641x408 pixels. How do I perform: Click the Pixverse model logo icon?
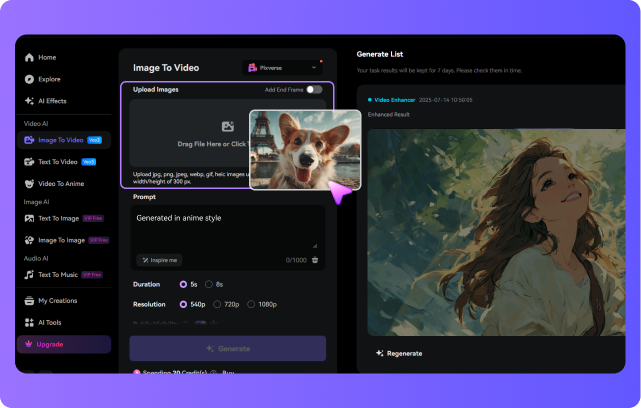click(x=253, y=67)
